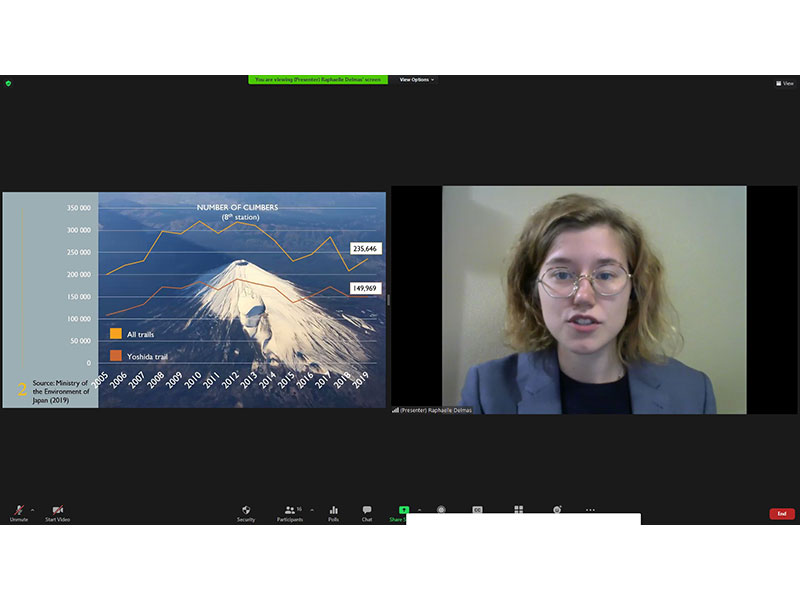
Task: Click the View button at top right
Action: (785, 83)
